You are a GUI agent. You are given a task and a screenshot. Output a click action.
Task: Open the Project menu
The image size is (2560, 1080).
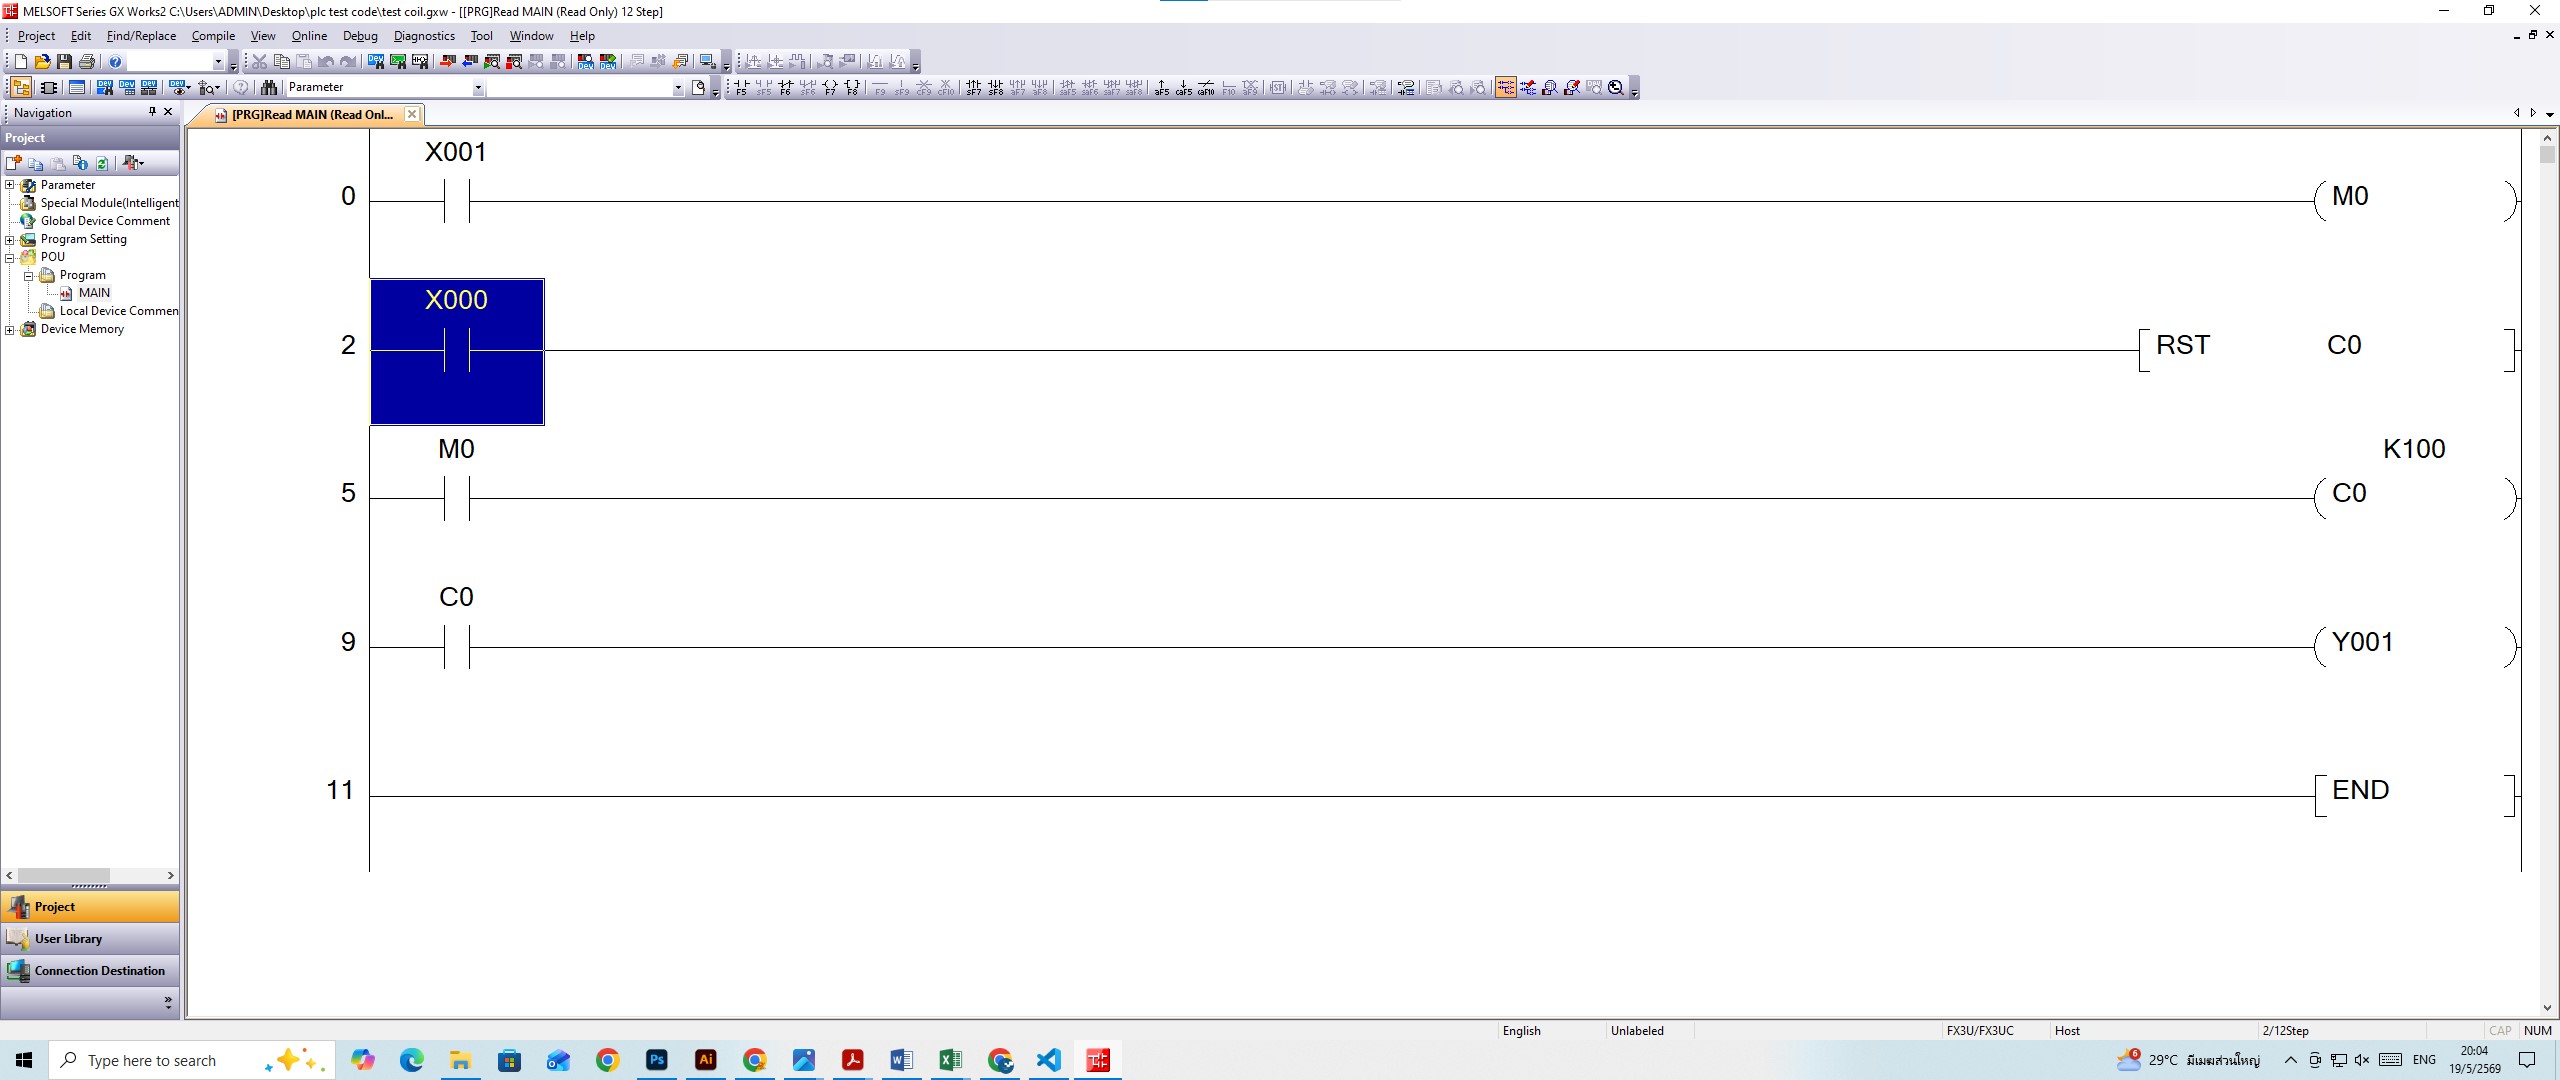point(36,36)
